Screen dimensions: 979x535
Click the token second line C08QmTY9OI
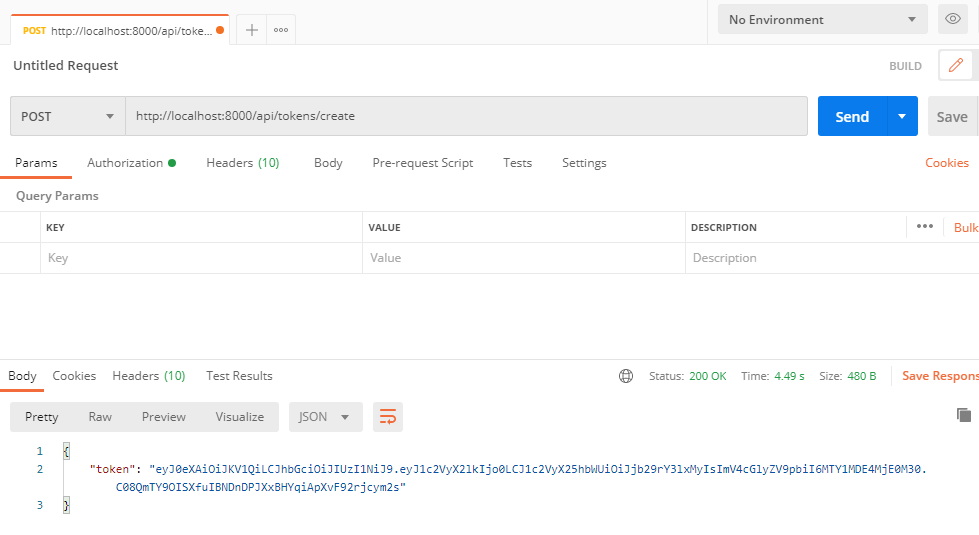coord(261,487)
